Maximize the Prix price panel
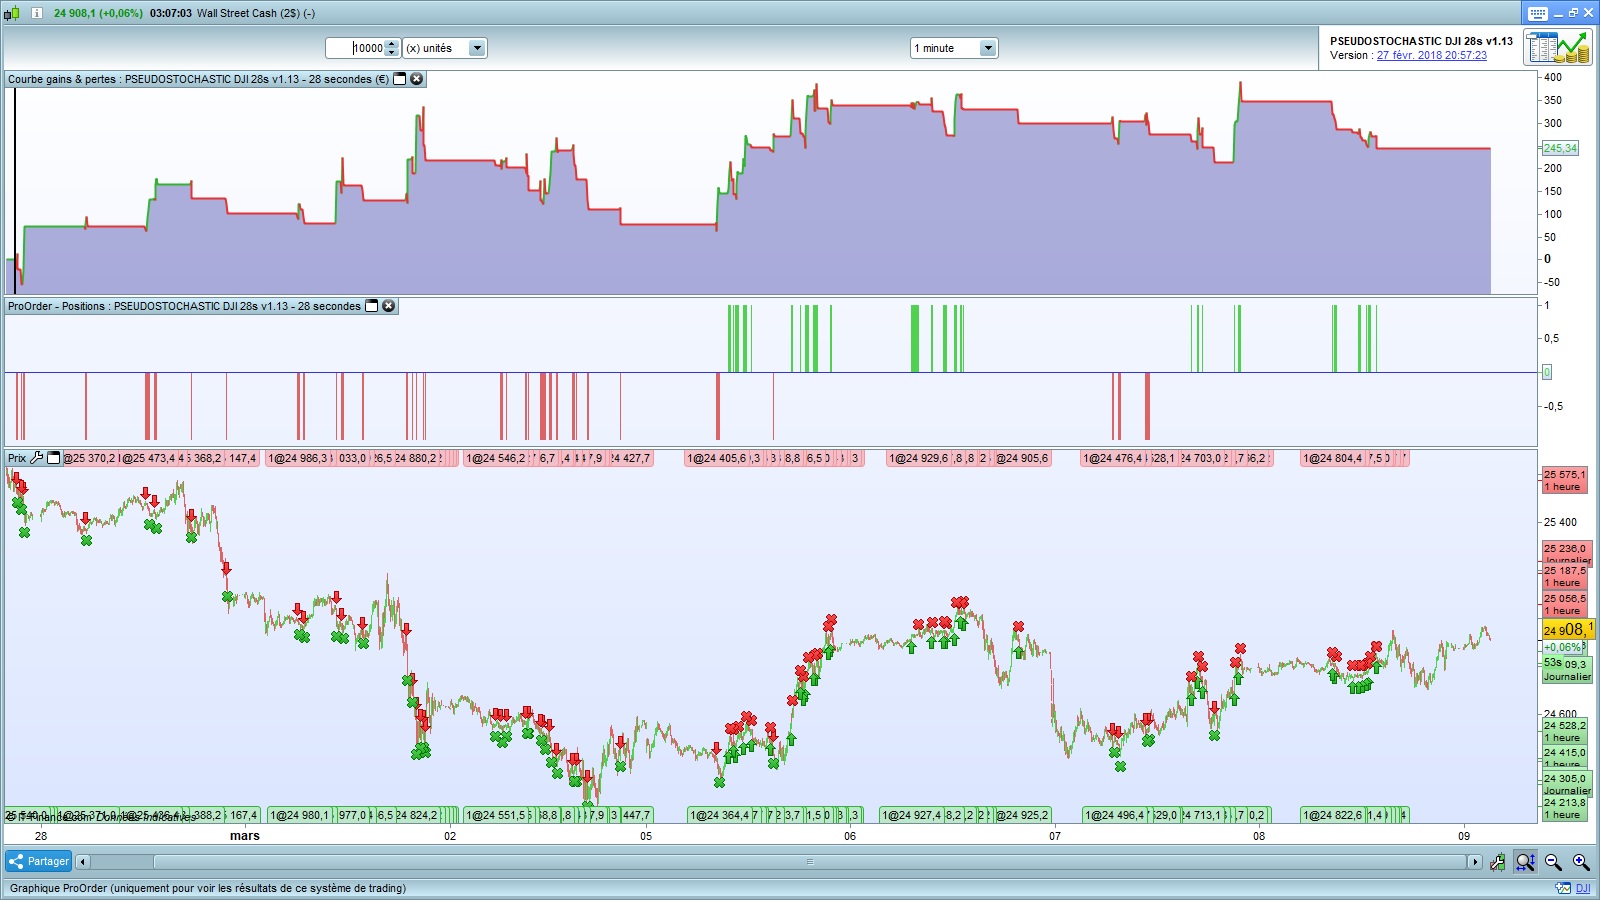1600x900 pixels. pos(54,458)
